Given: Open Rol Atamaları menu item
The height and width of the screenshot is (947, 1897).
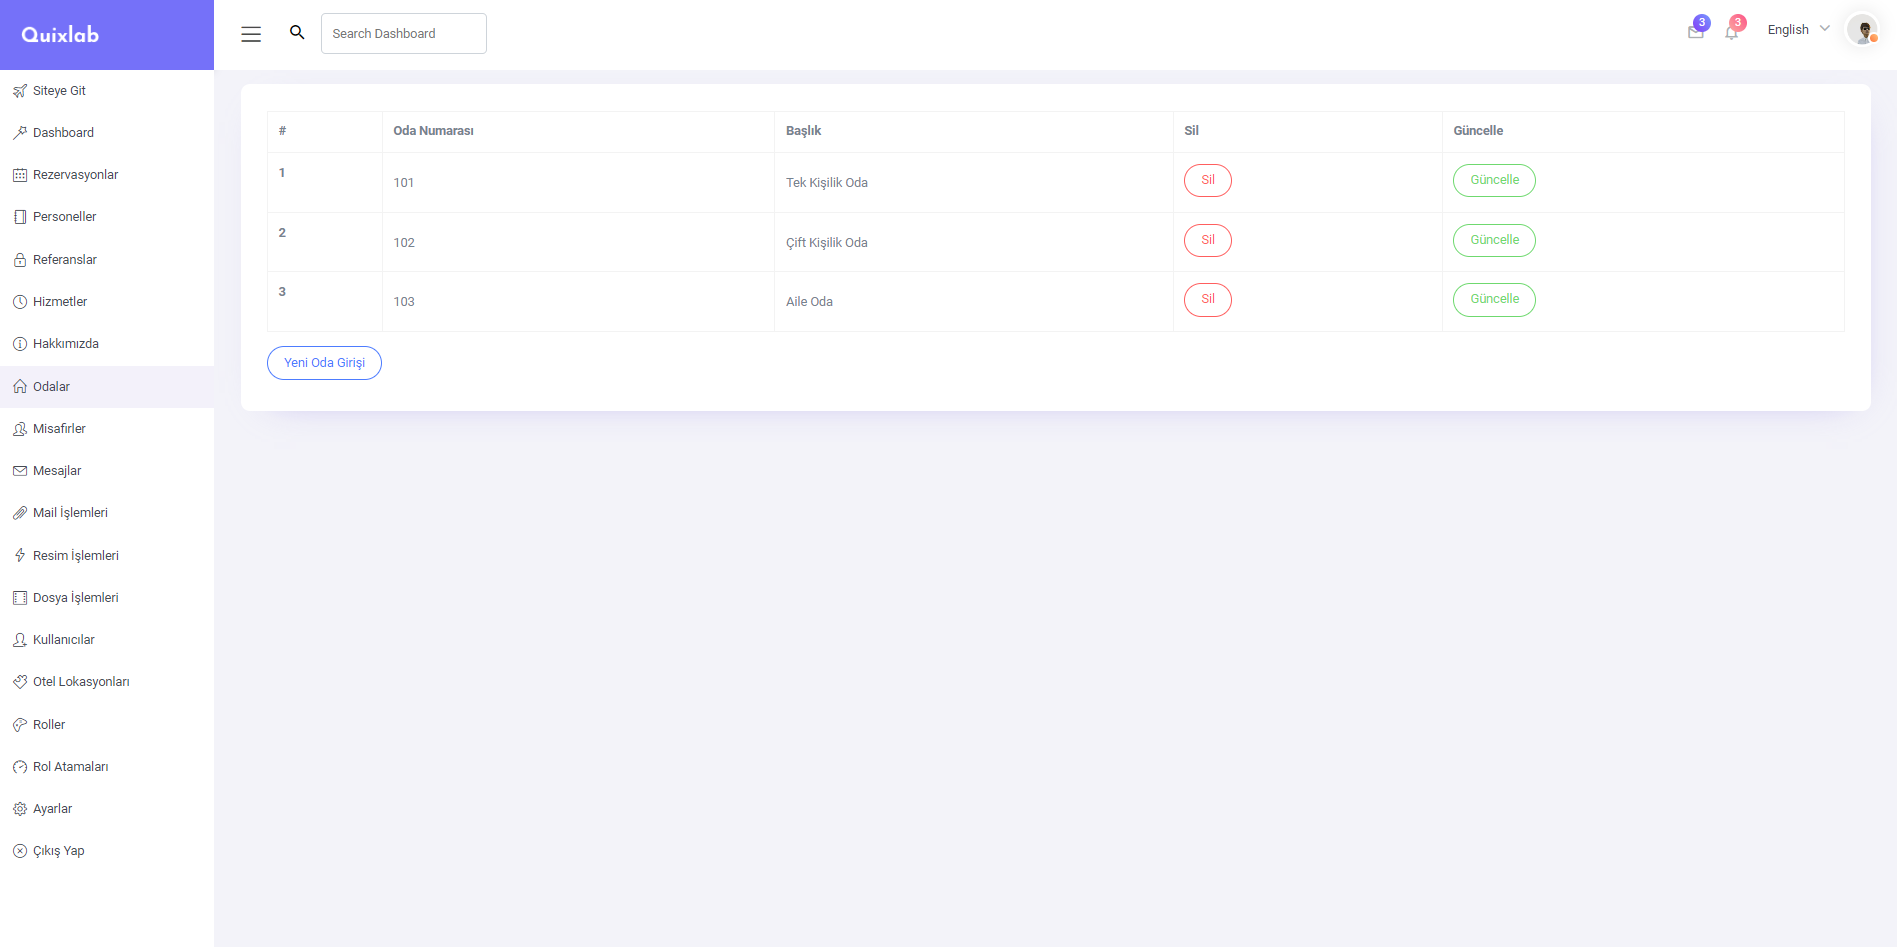Looking at the screenshot, I should tap(107, 767).
